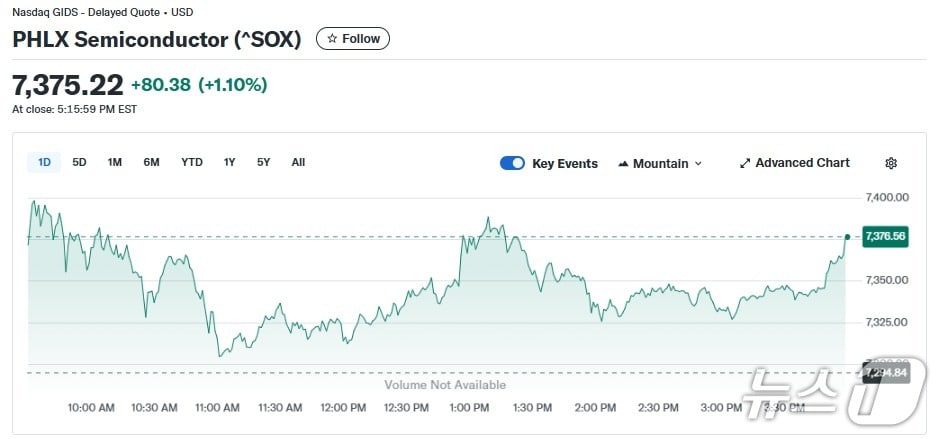Viewport: 940px width, 439px height.
Task: Switch to the 5D time range
Action: pos(79,162)
